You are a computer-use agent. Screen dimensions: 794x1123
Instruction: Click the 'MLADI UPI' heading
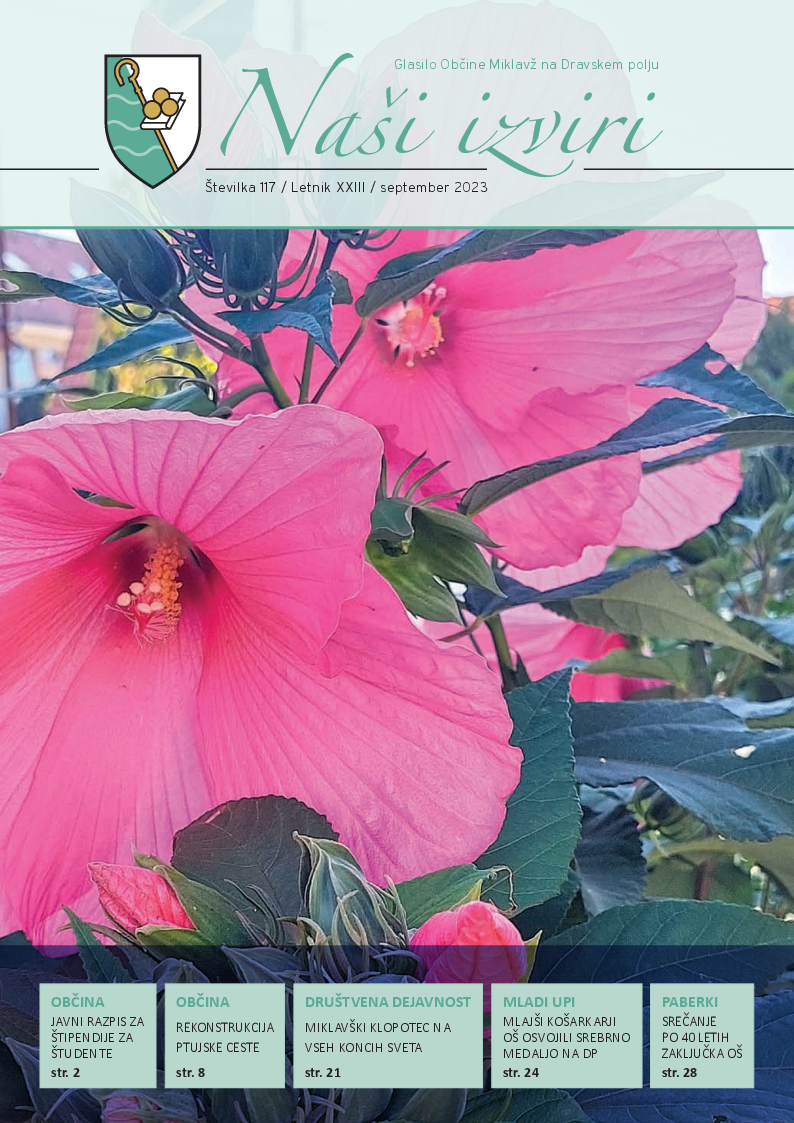538,1002
